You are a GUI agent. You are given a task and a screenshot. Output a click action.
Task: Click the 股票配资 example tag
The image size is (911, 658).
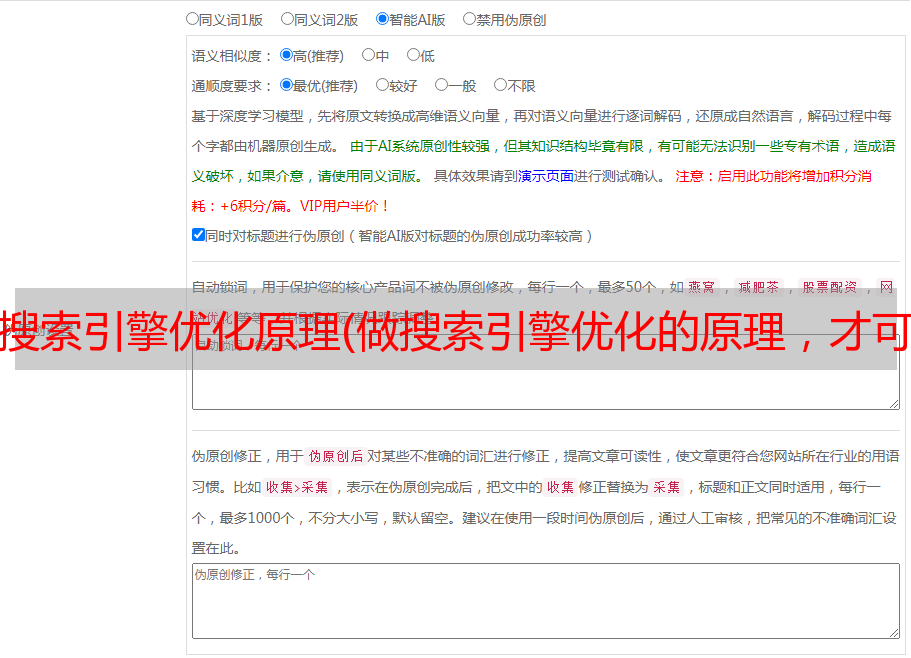point(830,287)
